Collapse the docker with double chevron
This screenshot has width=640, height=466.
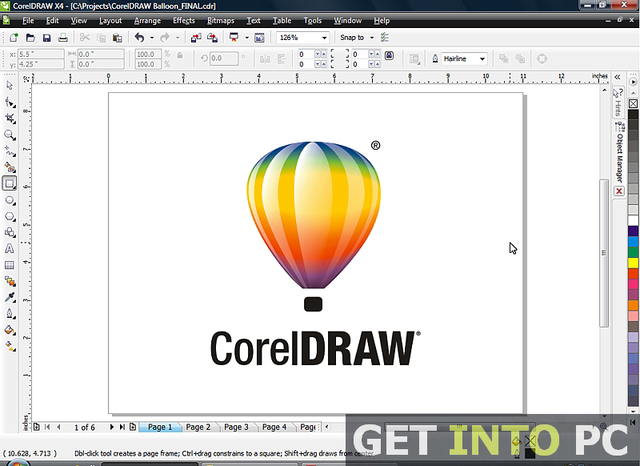tap(618, 77)
